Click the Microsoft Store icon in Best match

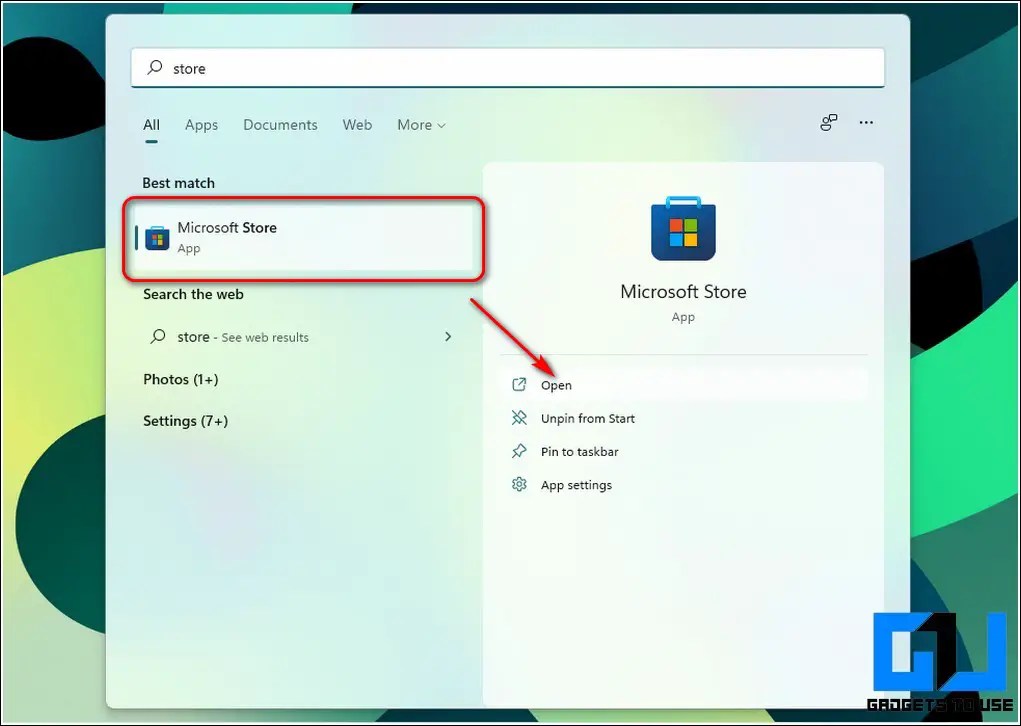coord(157,238)
